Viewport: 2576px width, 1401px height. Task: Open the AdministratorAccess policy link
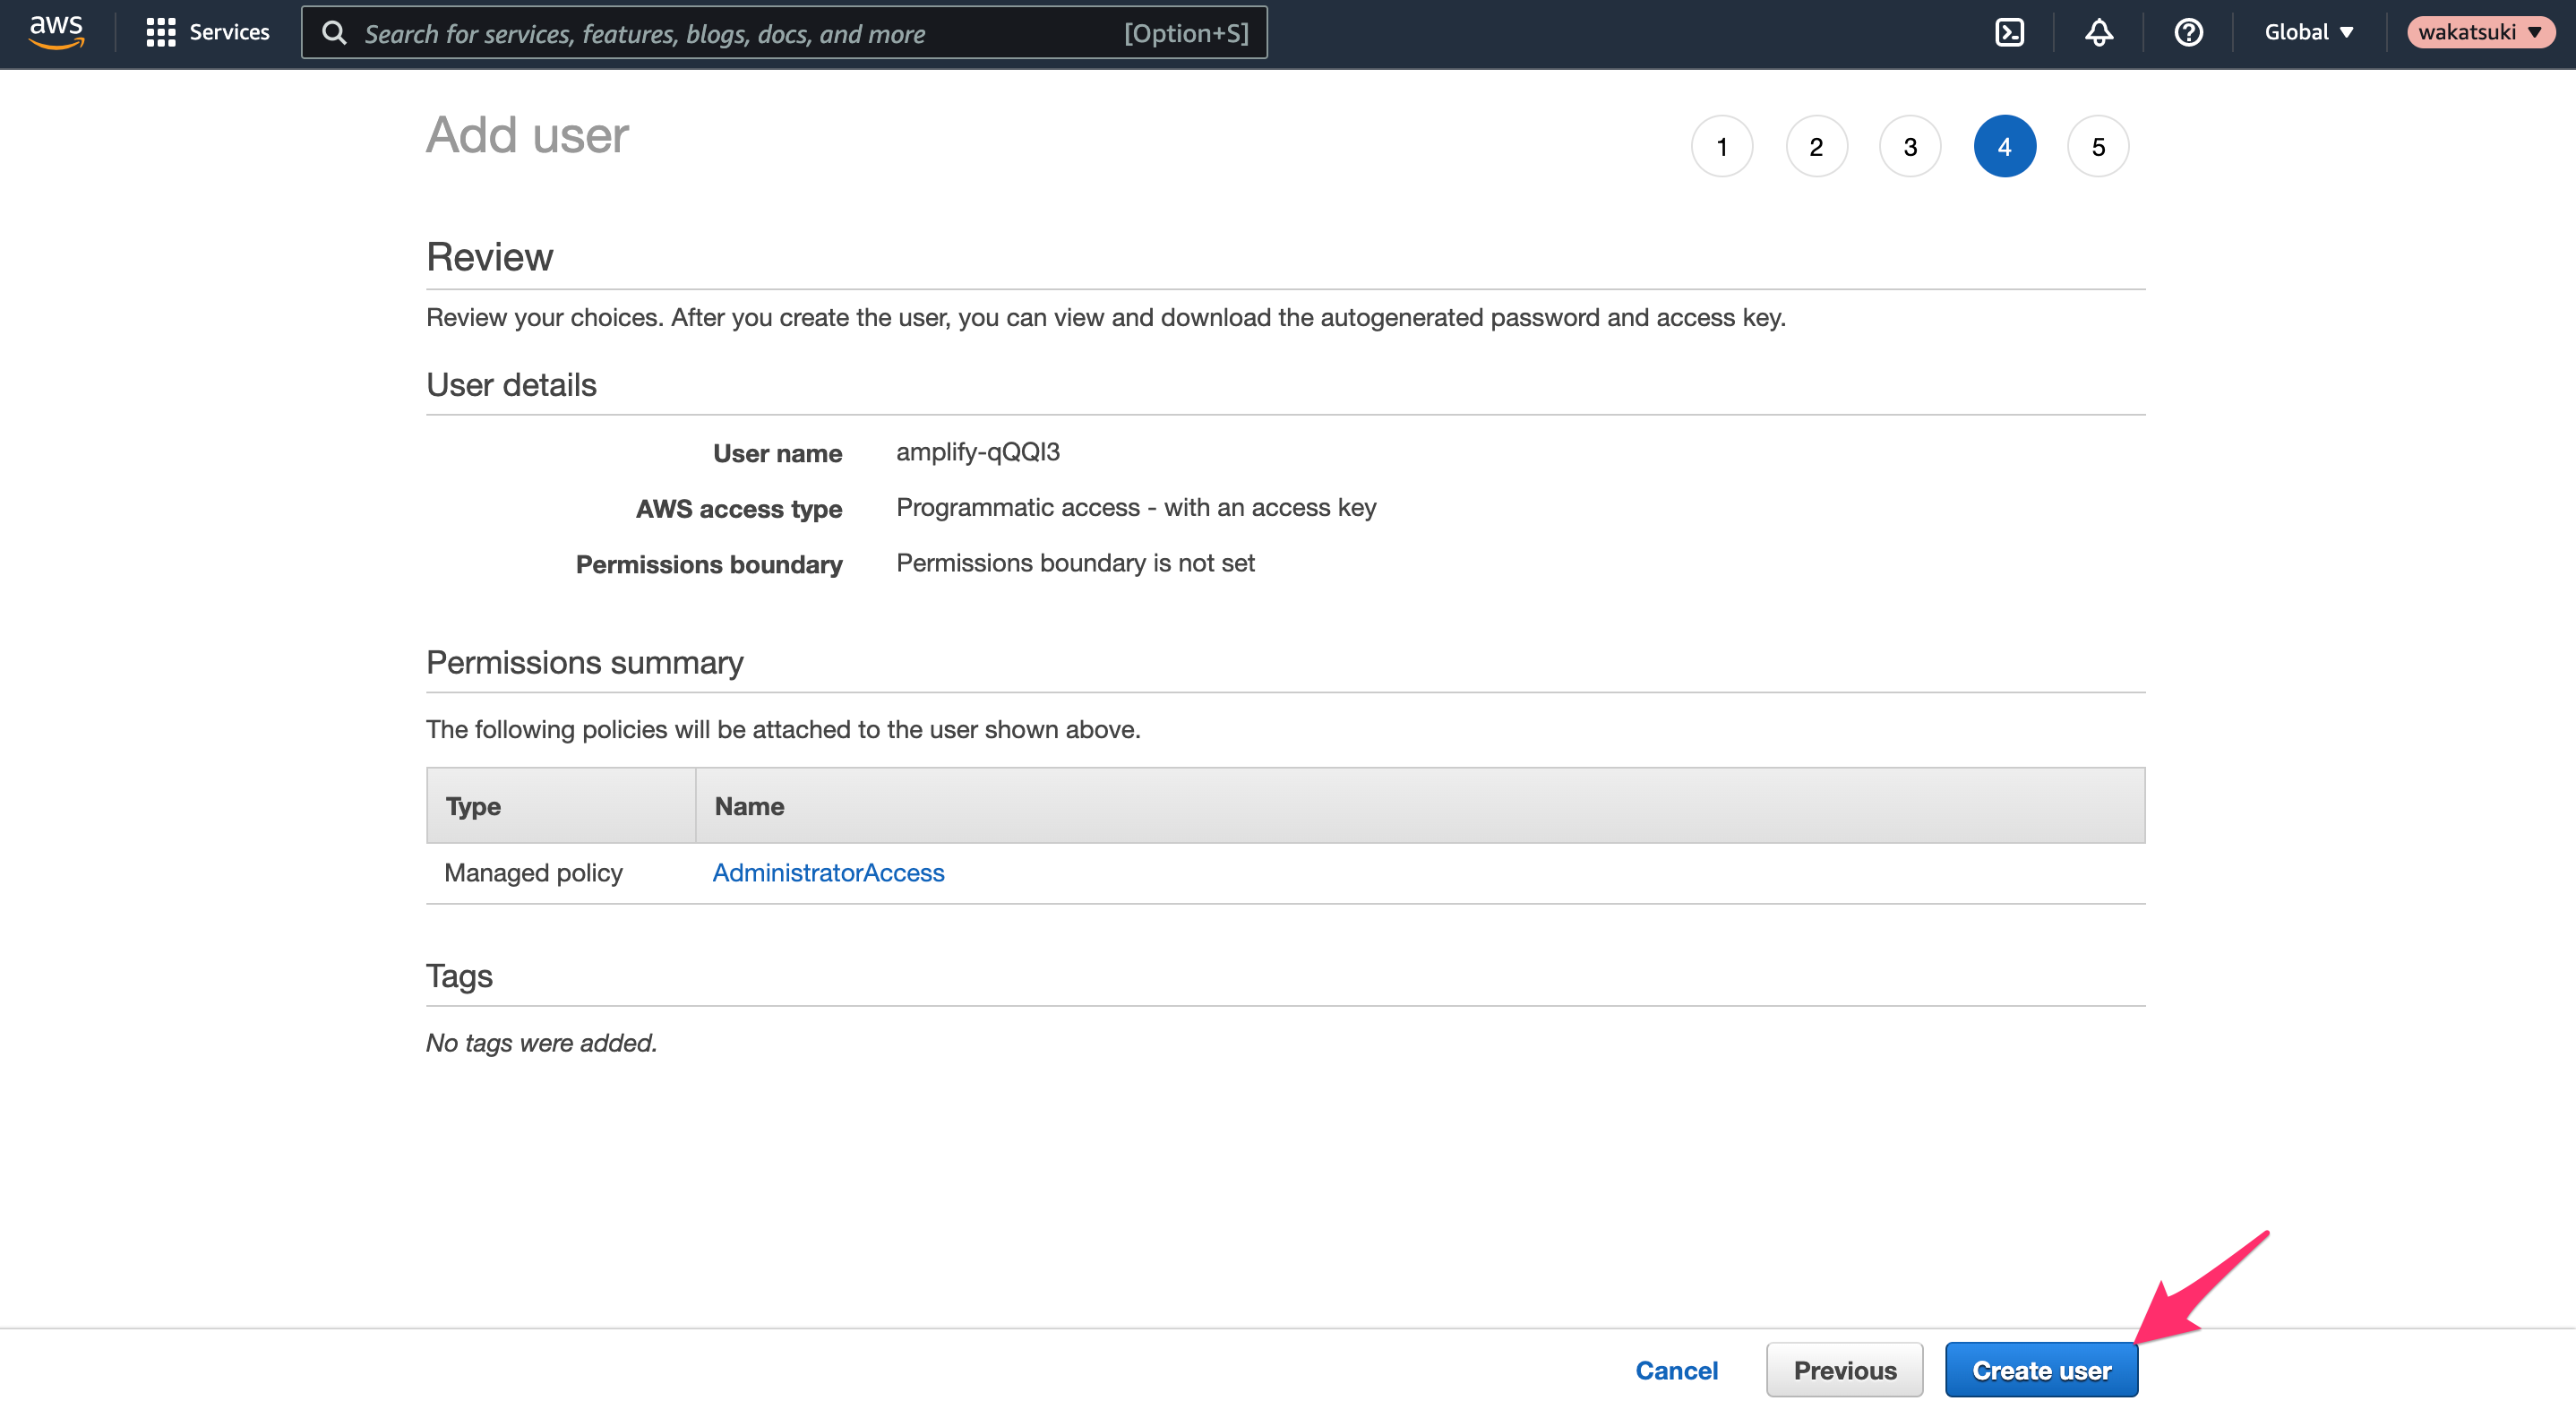click(x=828, y=873)
